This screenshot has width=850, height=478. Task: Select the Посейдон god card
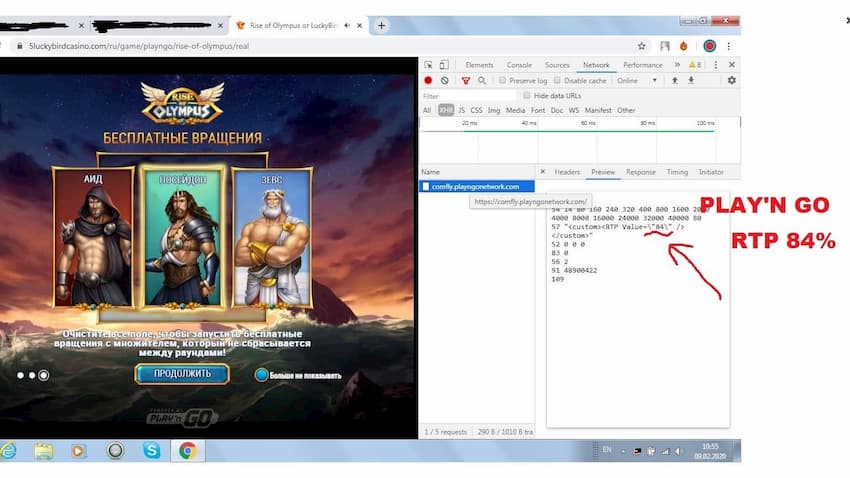183,236
